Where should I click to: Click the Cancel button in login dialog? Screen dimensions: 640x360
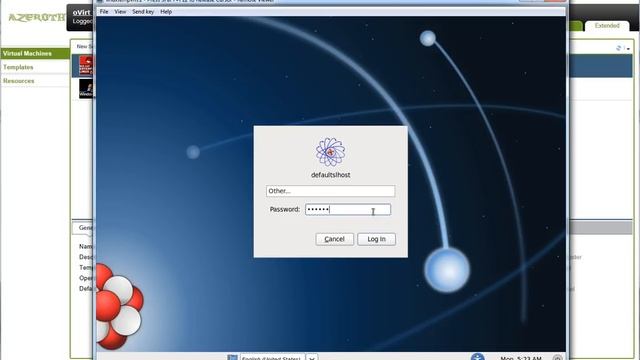(x=334, y=239)
